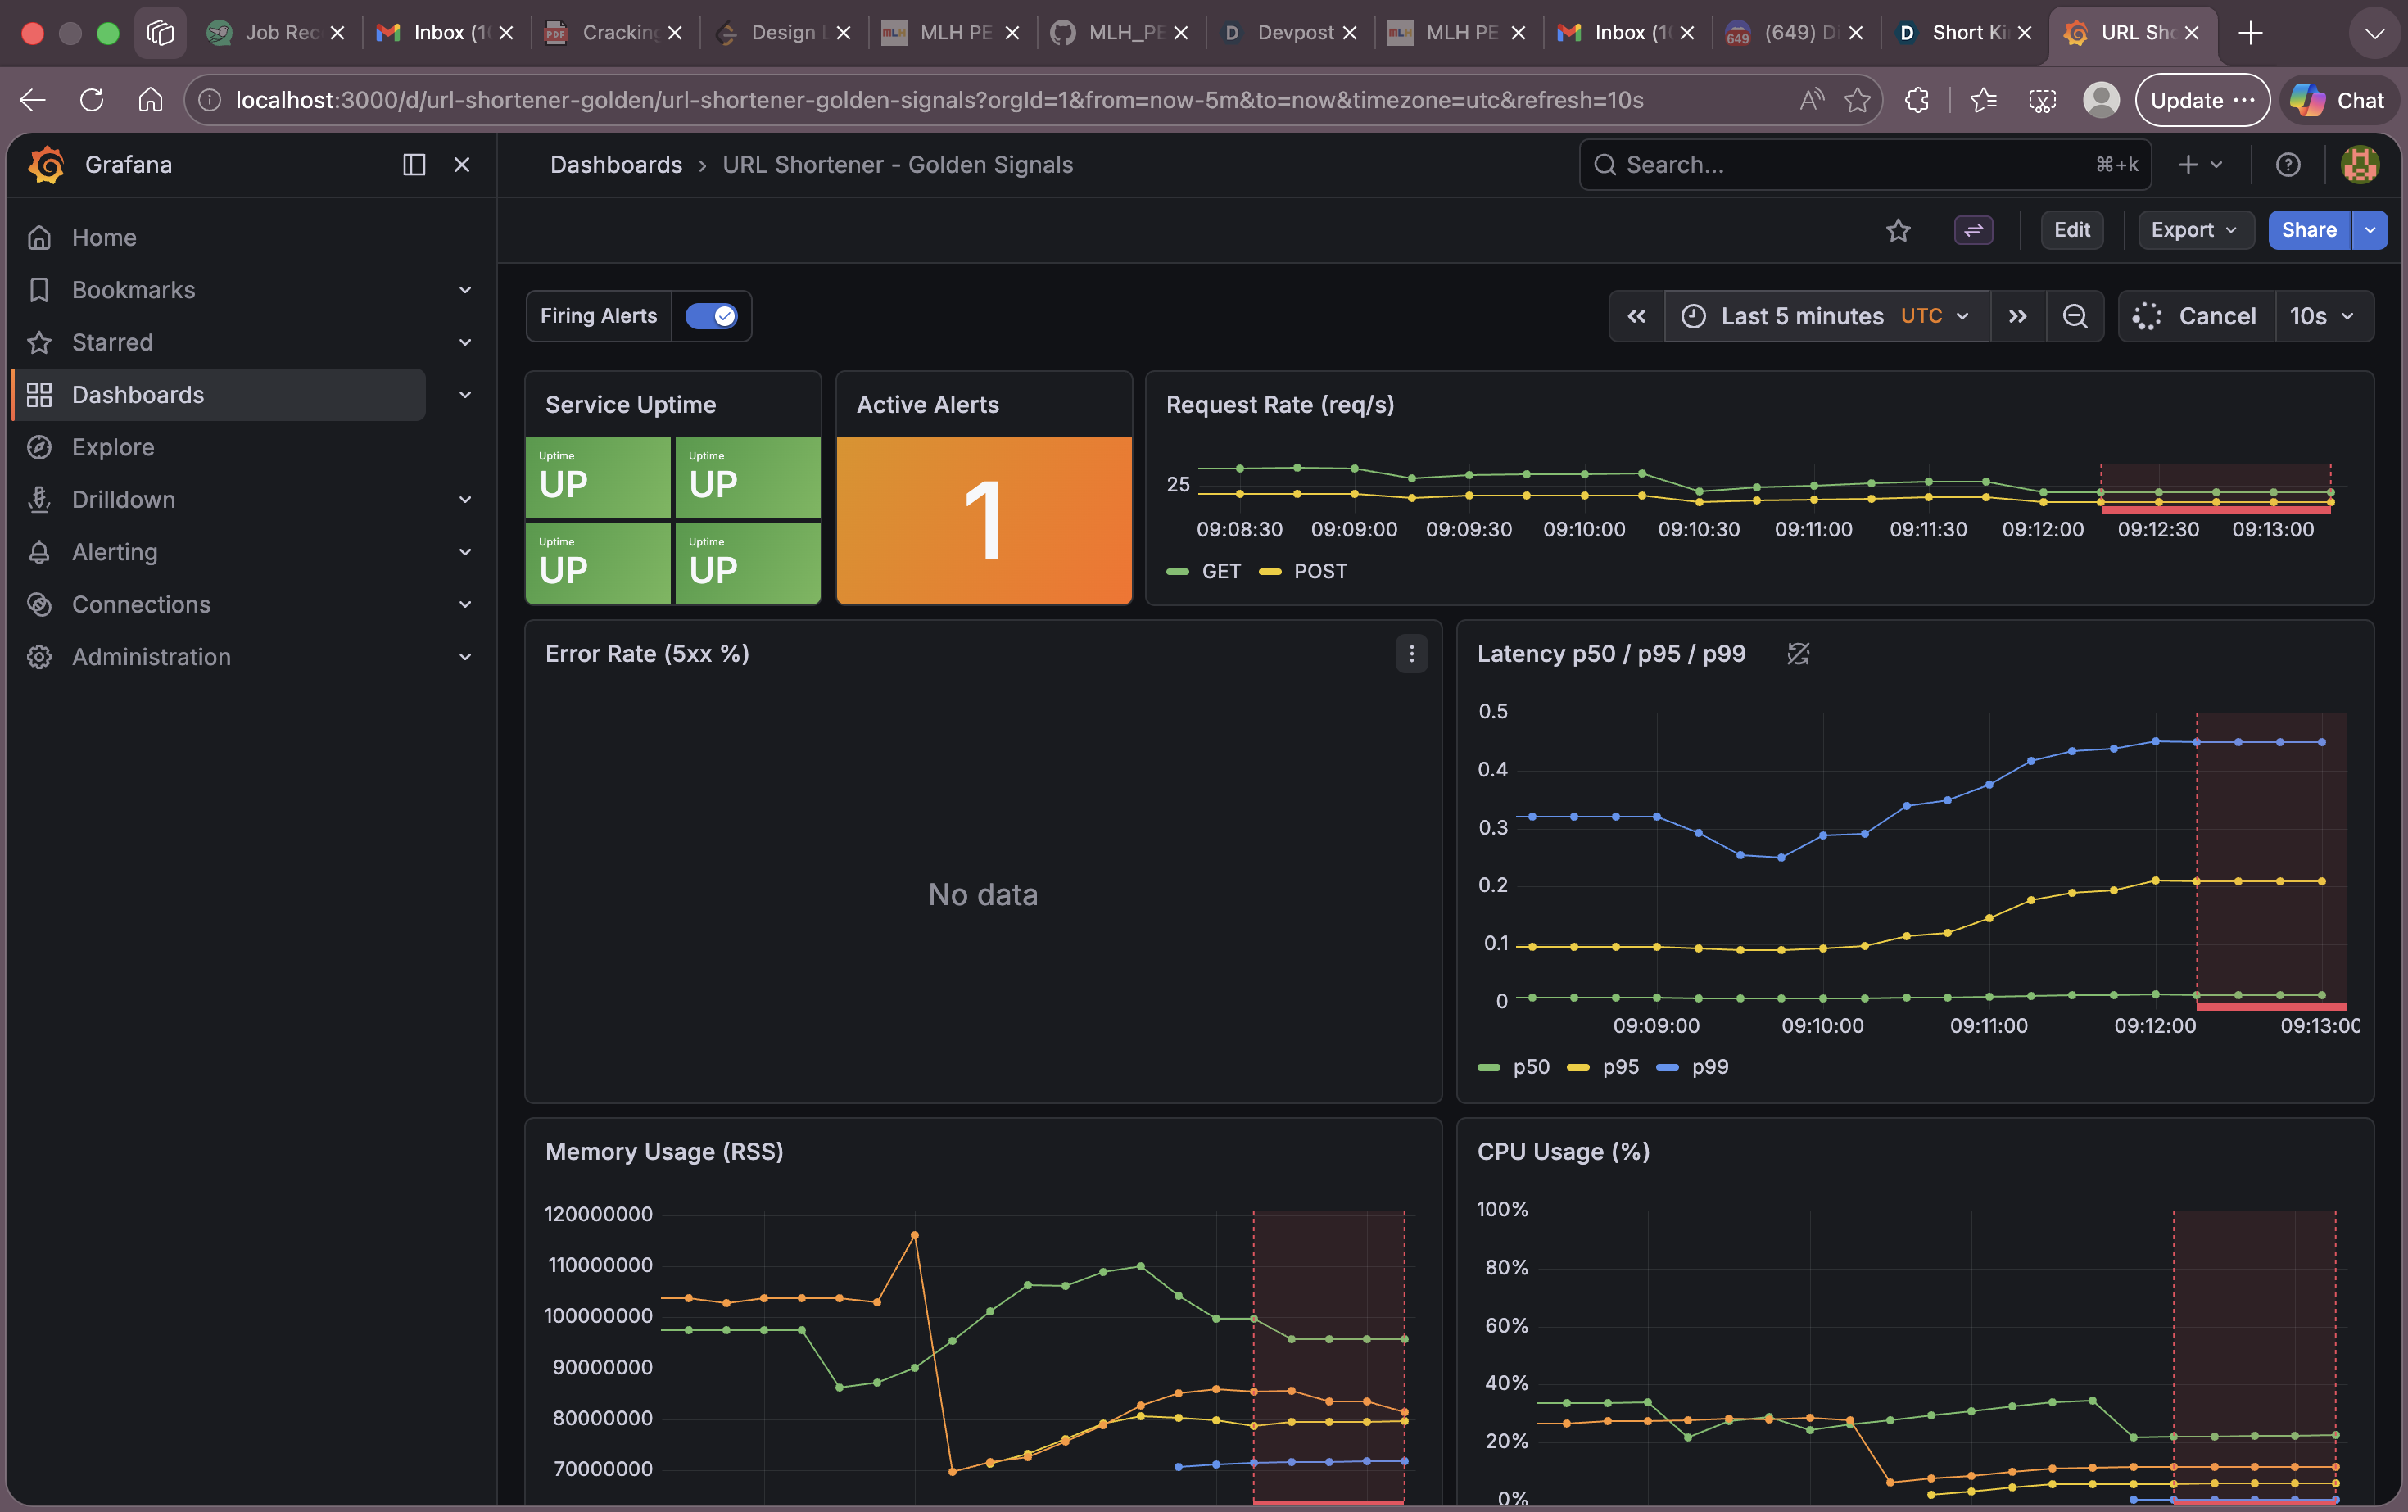Disable the Firing Alerts toggle
Screen dimensions: 2408x1512
coord(711,315)
